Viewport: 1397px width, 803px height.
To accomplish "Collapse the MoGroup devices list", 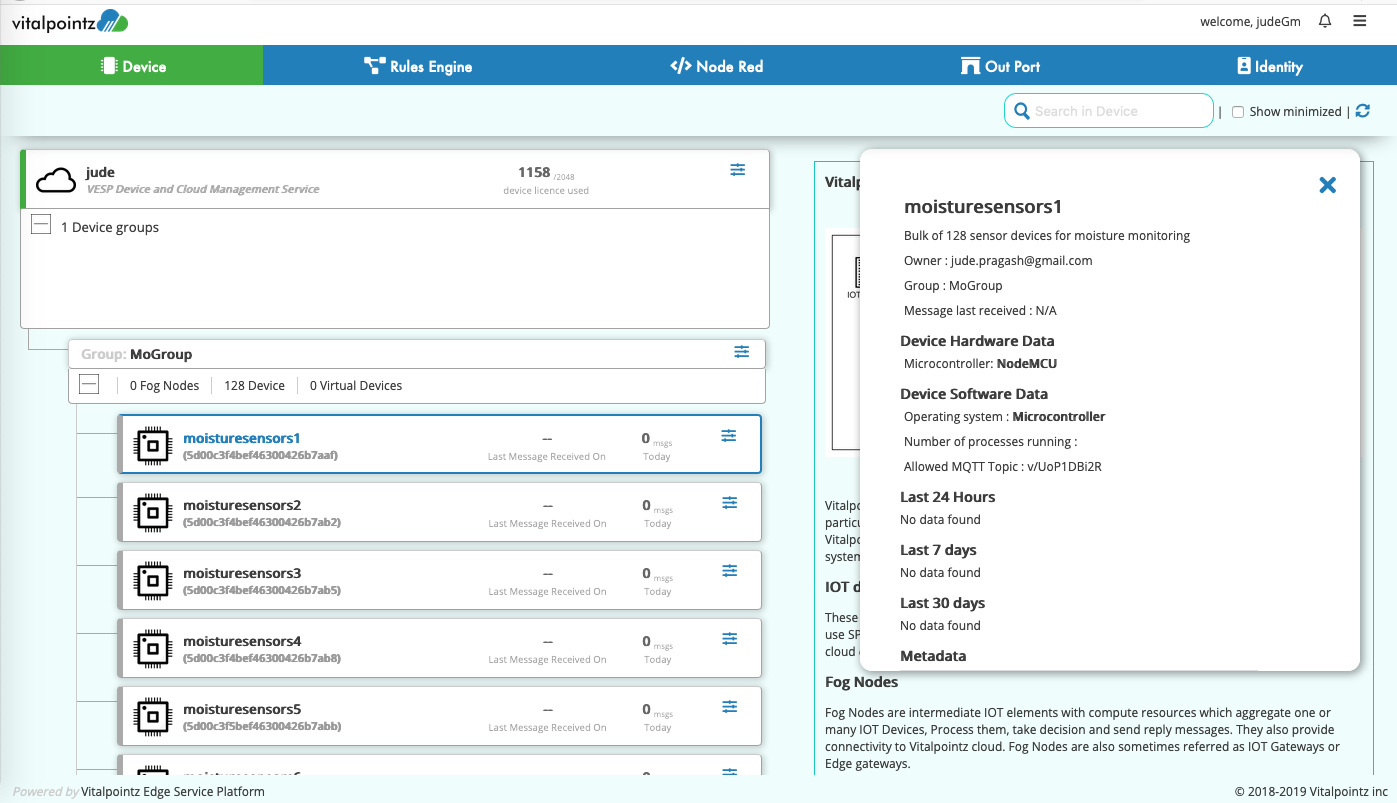I will 89,384.
